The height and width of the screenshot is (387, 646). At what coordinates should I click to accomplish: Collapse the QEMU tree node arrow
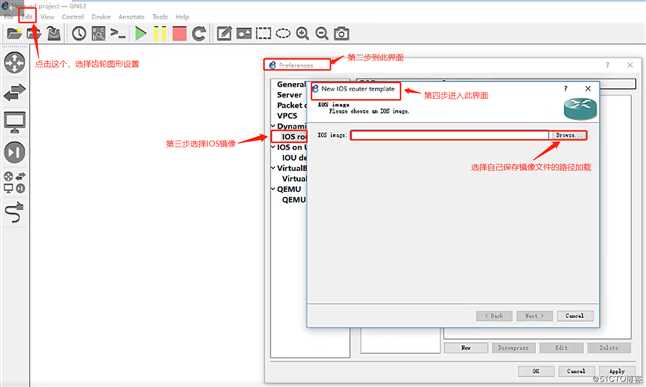(273, 189)
